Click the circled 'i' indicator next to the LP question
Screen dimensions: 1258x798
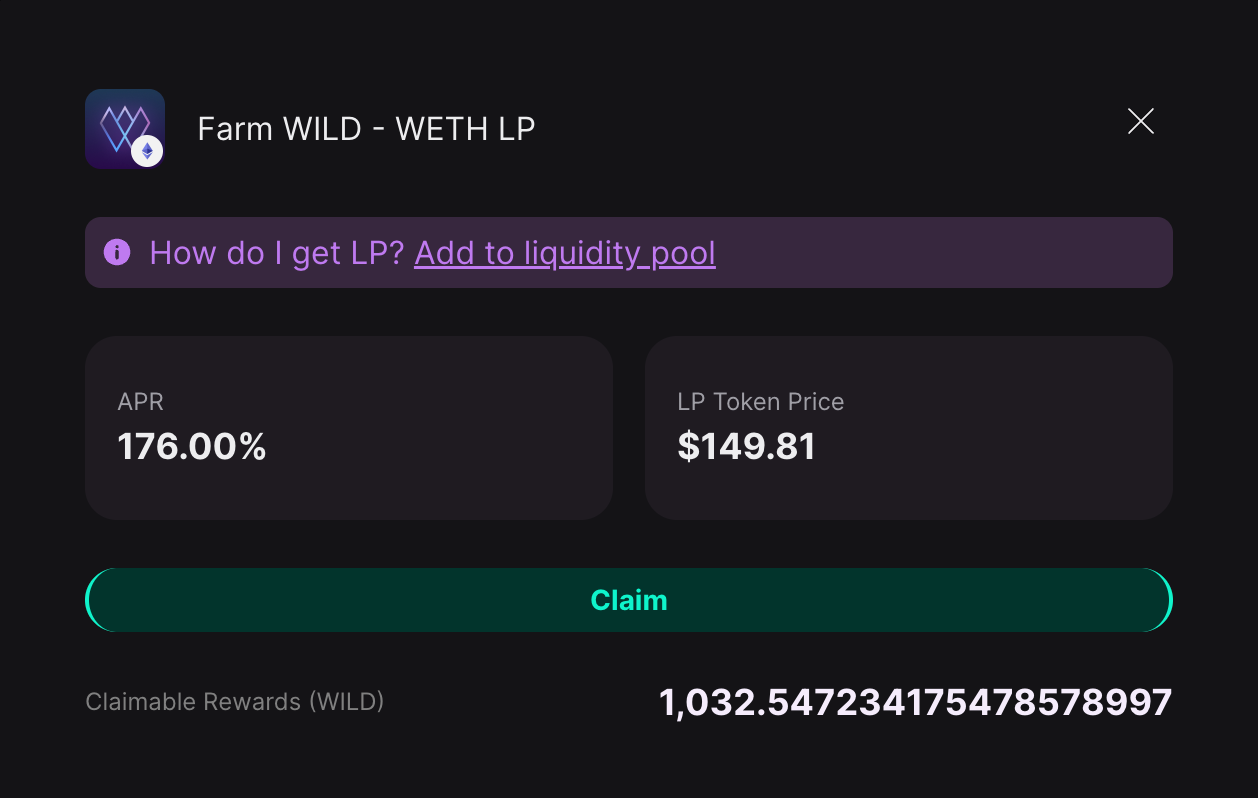[x=117, y=252]
